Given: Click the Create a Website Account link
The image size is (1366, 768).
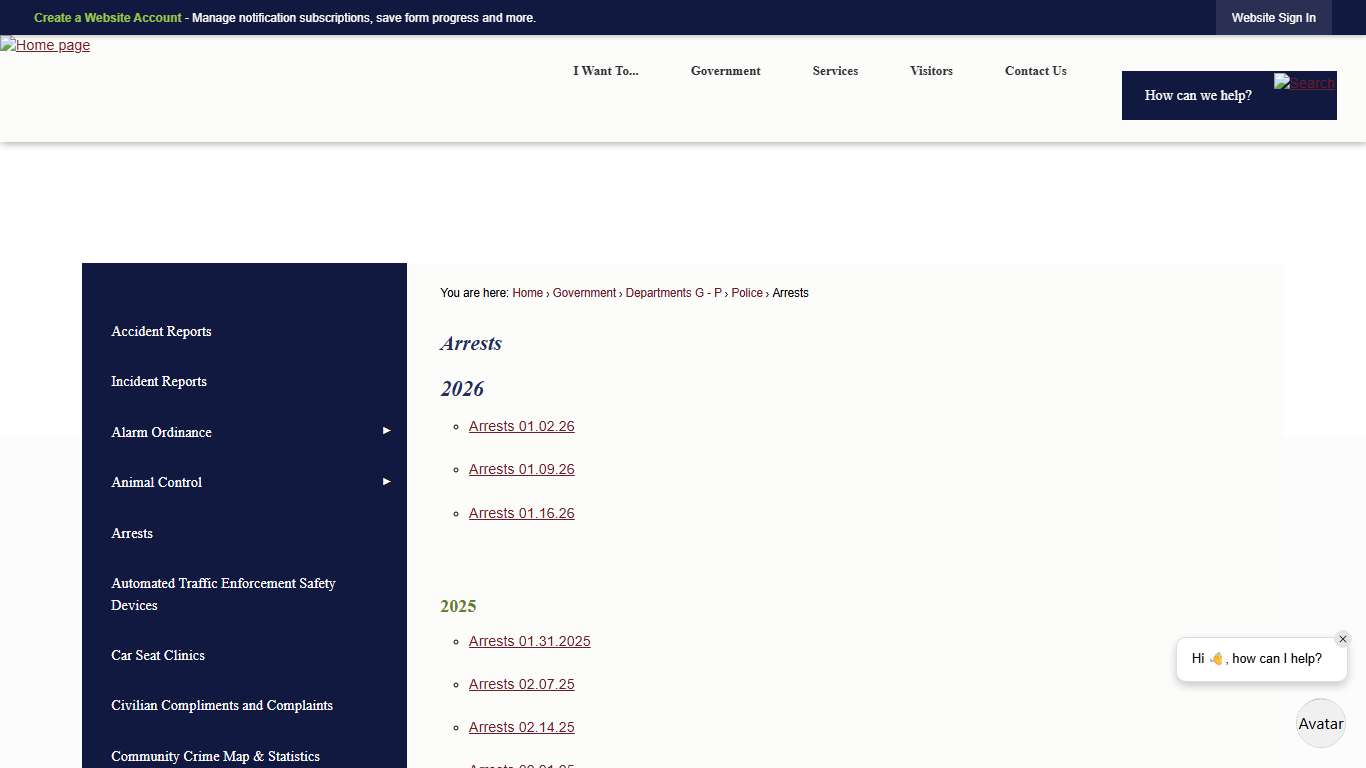Looking at the screenshot, I should coord(108,18).
